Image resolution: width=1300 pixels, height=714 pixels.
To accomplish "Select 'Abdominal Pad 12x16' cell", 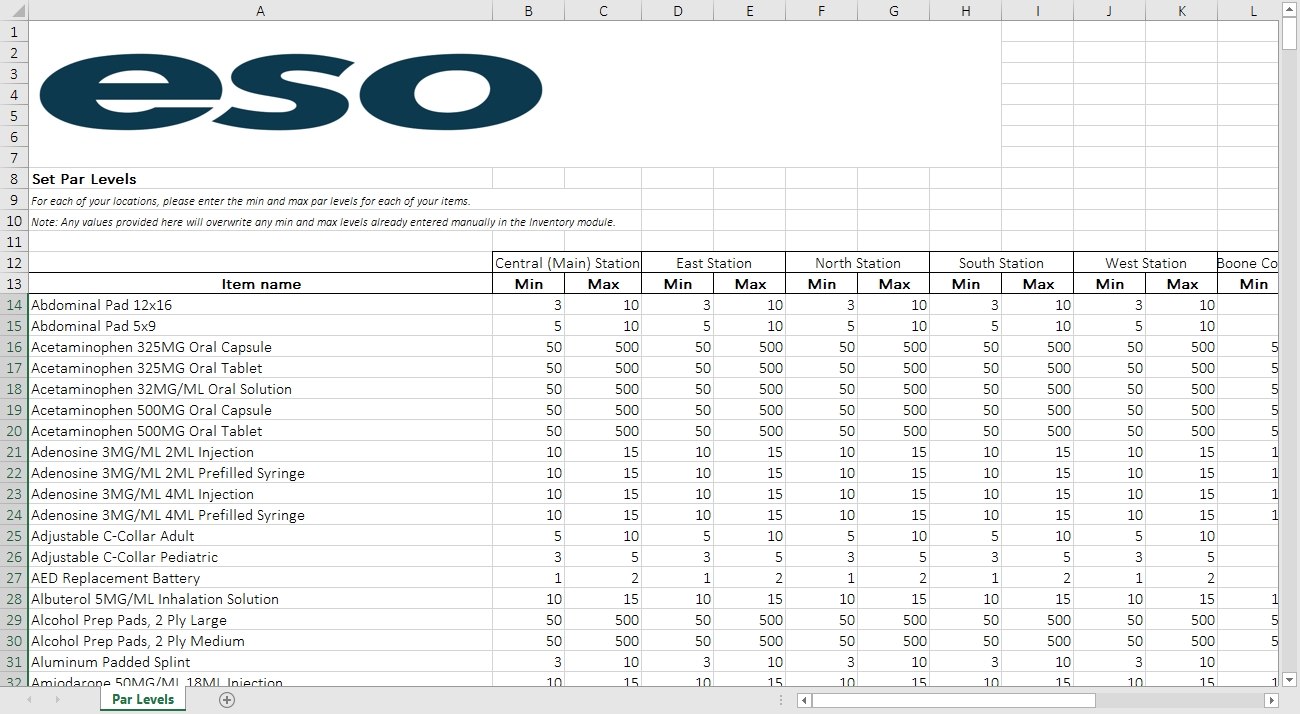I will [260, 305].
